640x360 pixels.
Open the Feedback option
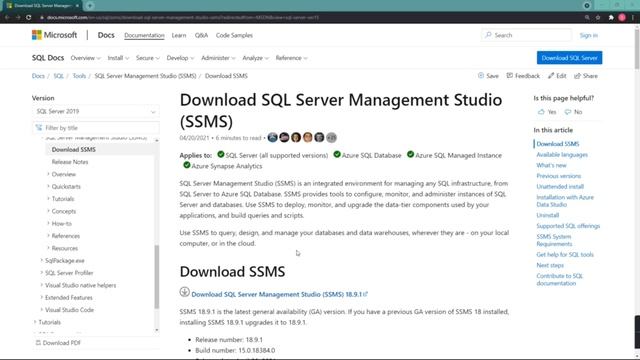(x=523, y=76)
